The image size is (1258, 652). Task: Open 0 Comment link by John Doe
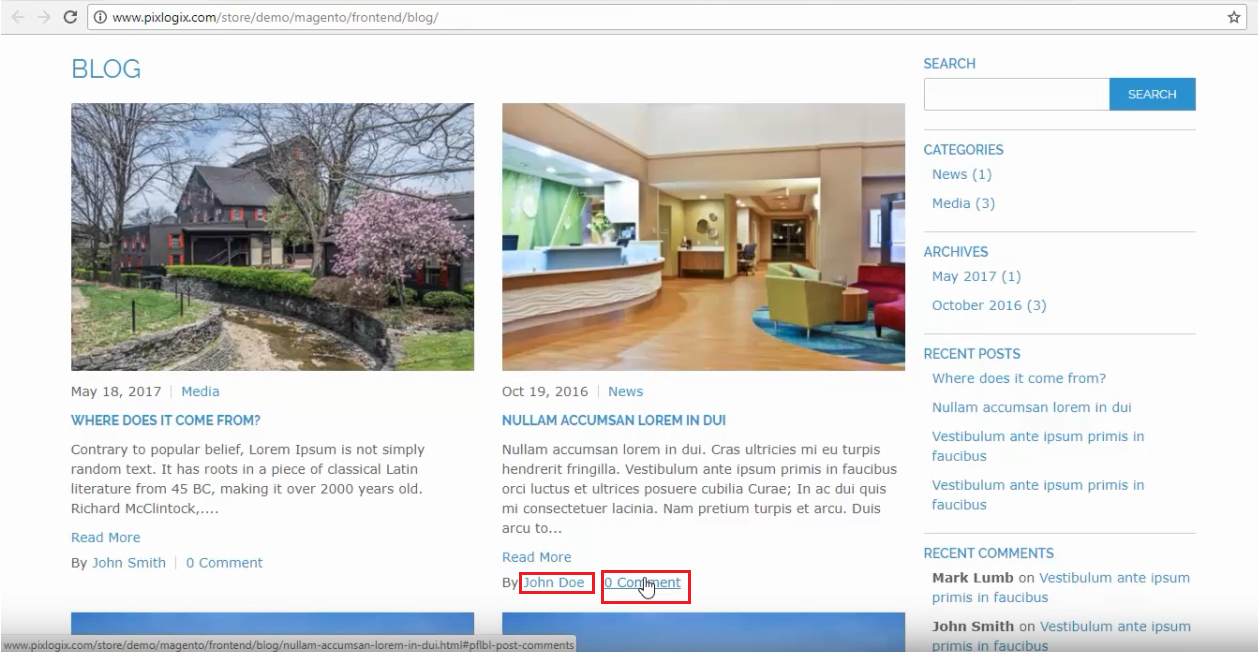tap(642, 582)
